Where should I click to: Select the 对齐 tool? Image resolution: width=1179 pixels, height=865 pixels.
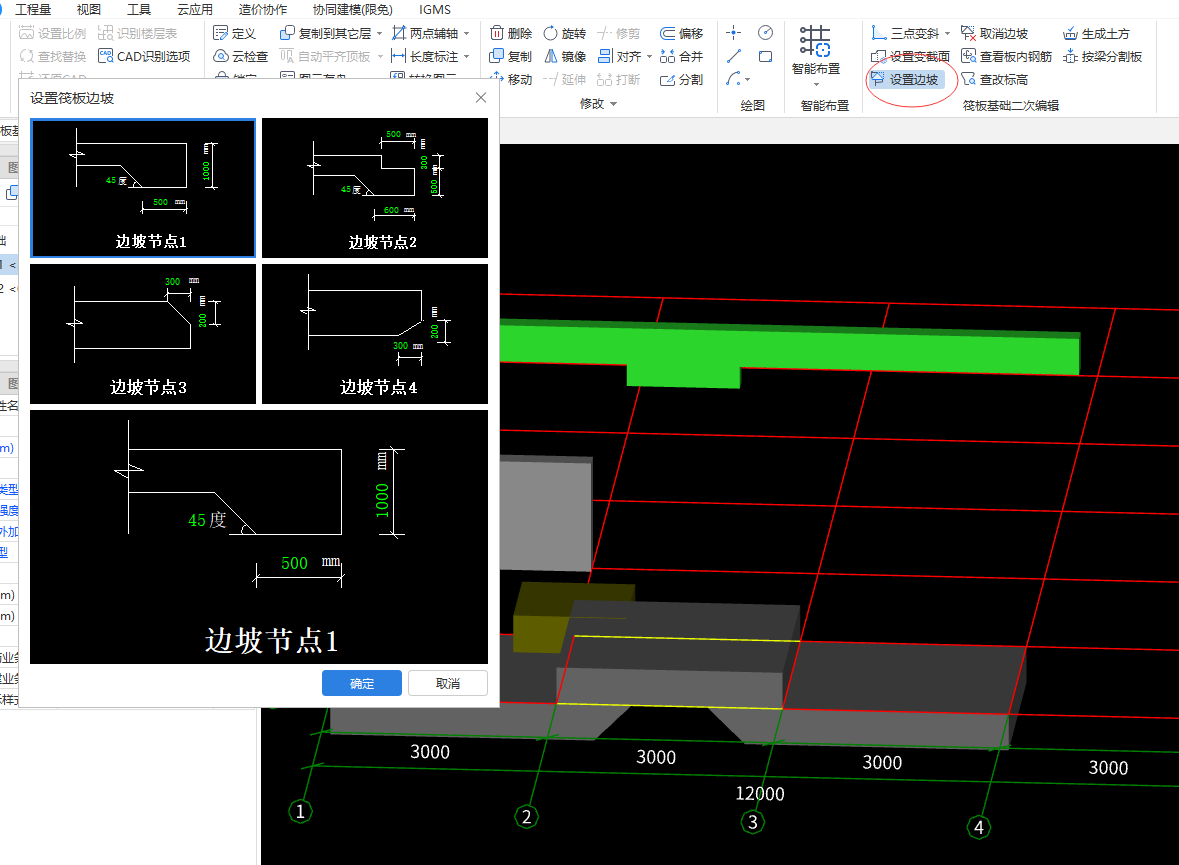coord(620,56)
